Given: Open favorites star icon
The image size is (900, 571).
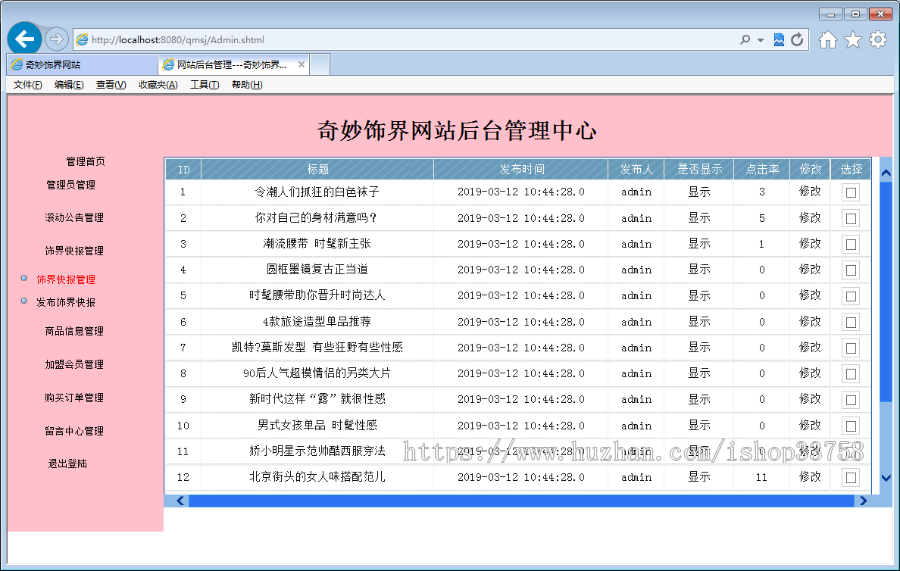Looking at the screenshot, I should (x=853, y=40).
